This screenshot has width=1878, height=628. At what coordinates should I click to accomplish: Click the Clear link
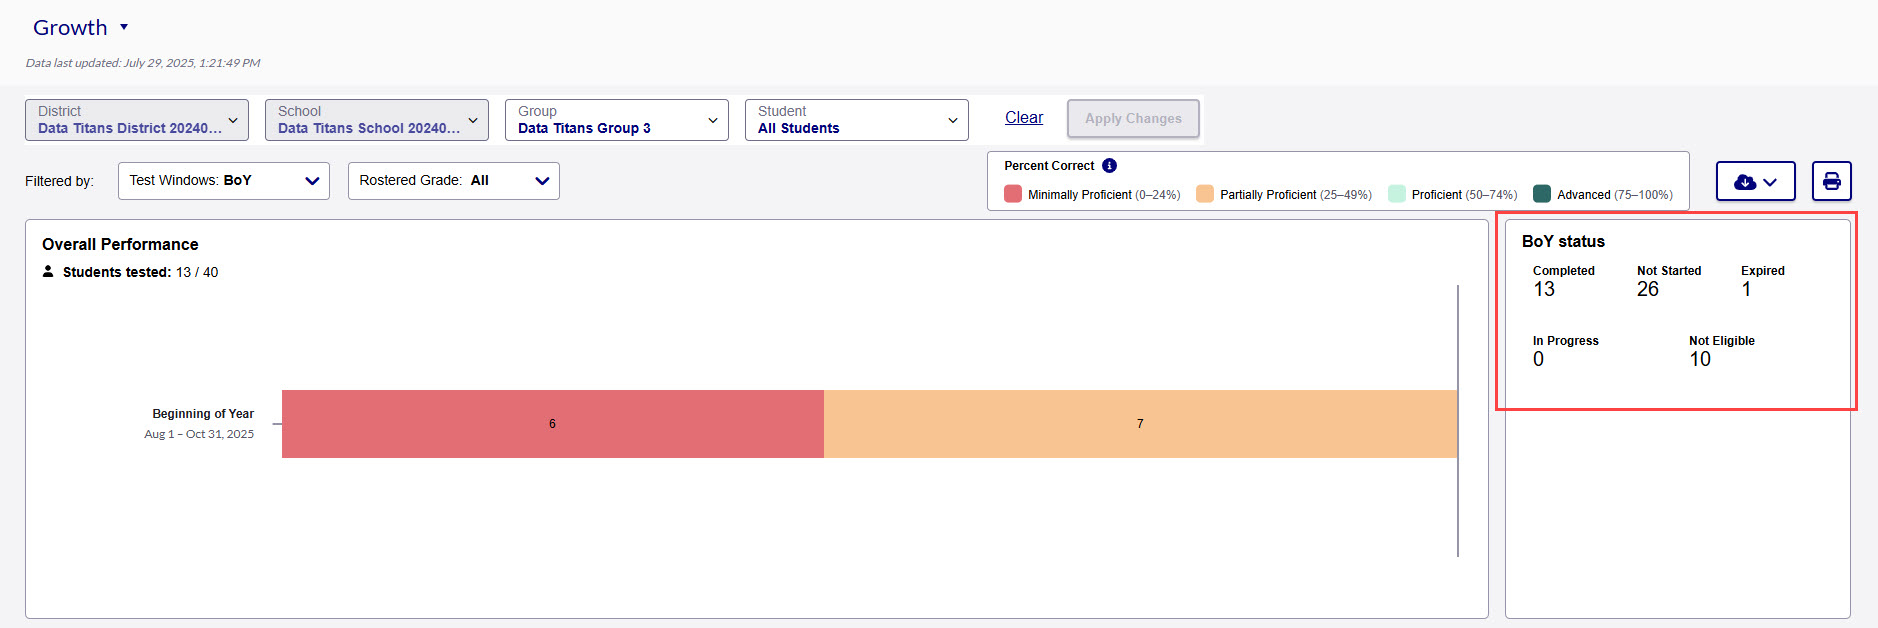click(1023, 117)
